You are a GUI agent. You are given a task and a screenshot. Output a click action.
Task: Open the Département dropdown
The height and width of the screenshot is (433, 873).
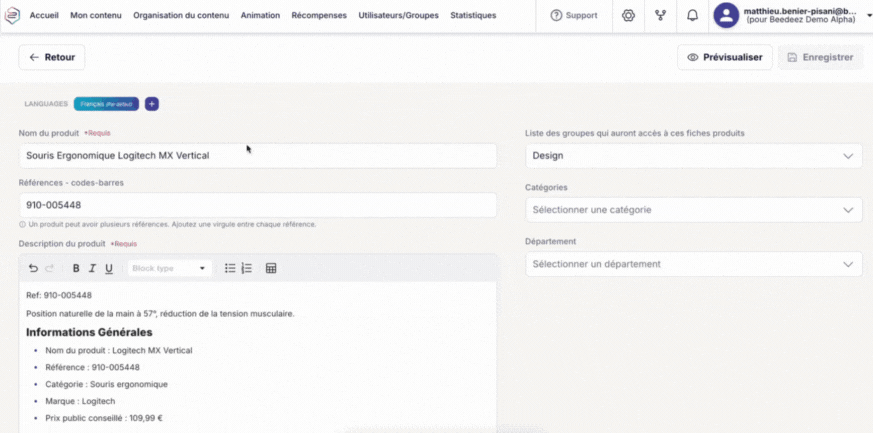click(694, 264)
